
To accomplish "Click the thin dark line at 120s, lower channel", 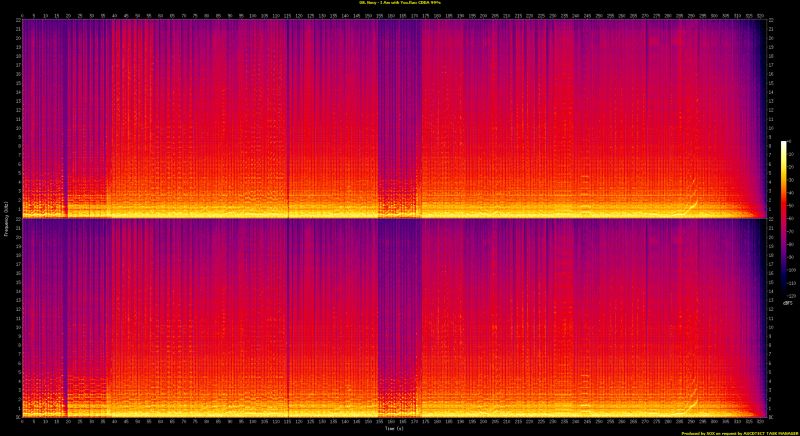I will point(288,320).
